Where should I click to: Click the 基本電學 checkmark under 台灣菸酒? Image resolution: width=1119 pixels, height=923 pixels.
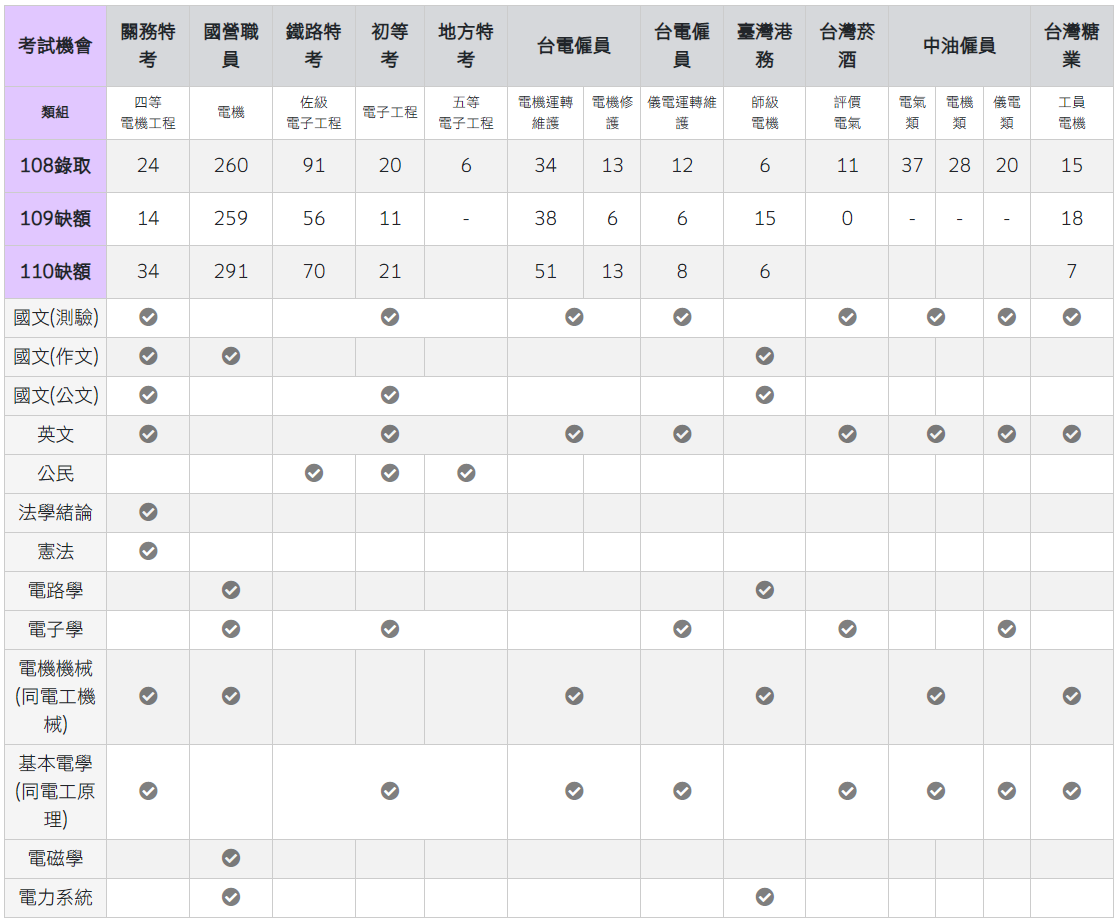[x=847, y=791]
